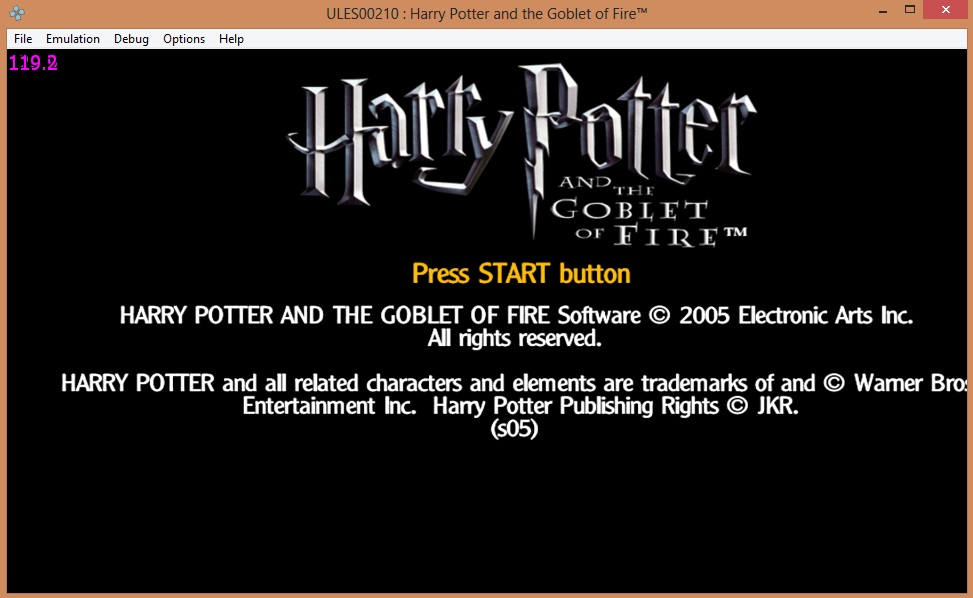Screen dimensions: 973x598
Task: Click the PPSSPP icon in the title bar
Action: 17,14
